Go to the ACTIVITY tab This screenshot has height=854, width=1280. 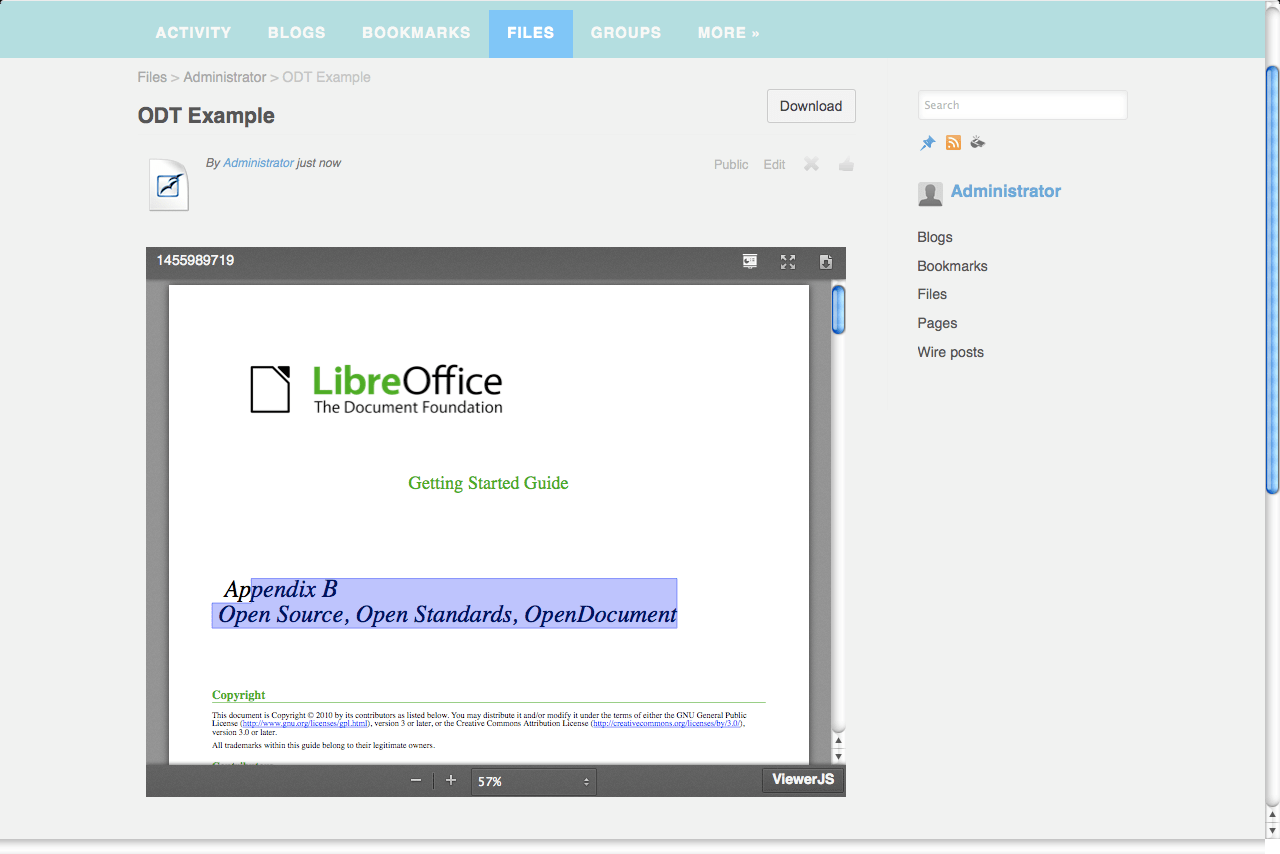click(x=193, y=33)
